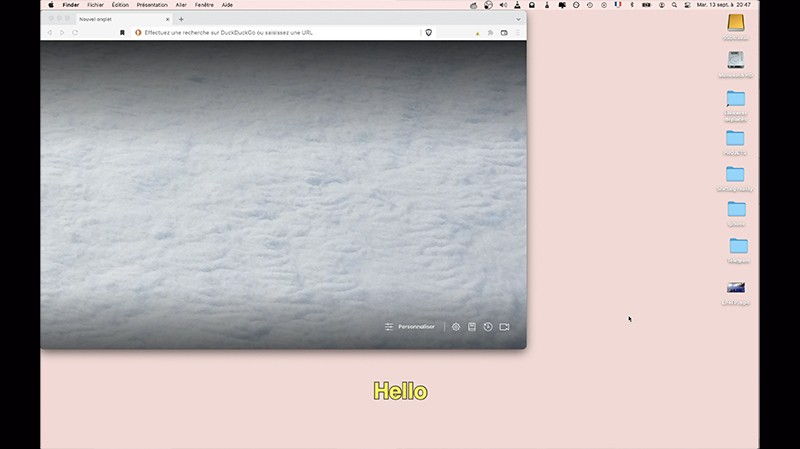Start Brave Talk video camera icon
The height and width of the screenshot is (449, 800).
point(504,327)
